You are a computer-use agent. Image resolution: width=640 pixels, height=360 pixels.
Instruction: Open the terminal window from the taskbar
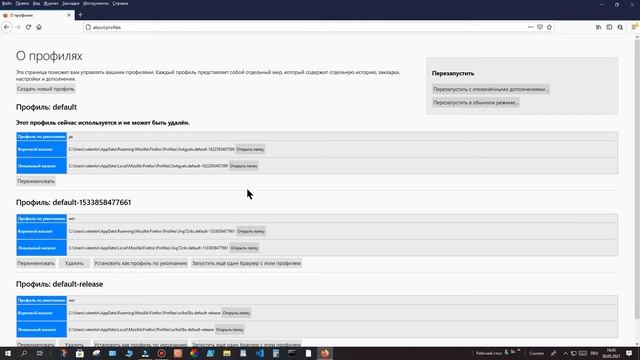point(292,353)
